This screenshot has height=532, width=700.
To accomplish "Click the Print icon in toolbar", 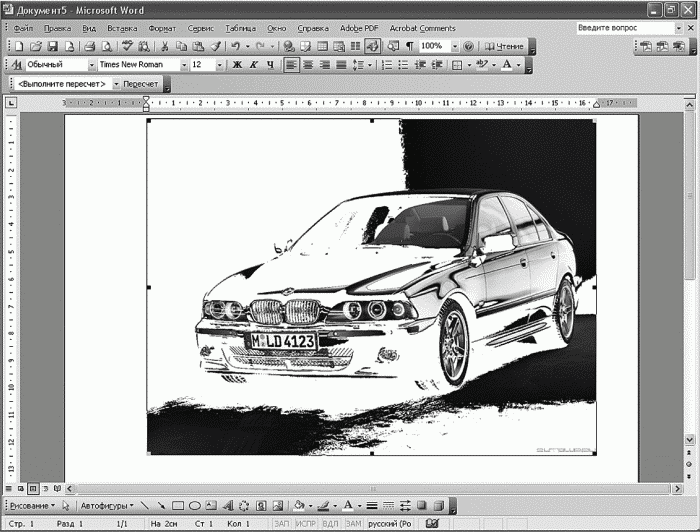I will [90, 46].
